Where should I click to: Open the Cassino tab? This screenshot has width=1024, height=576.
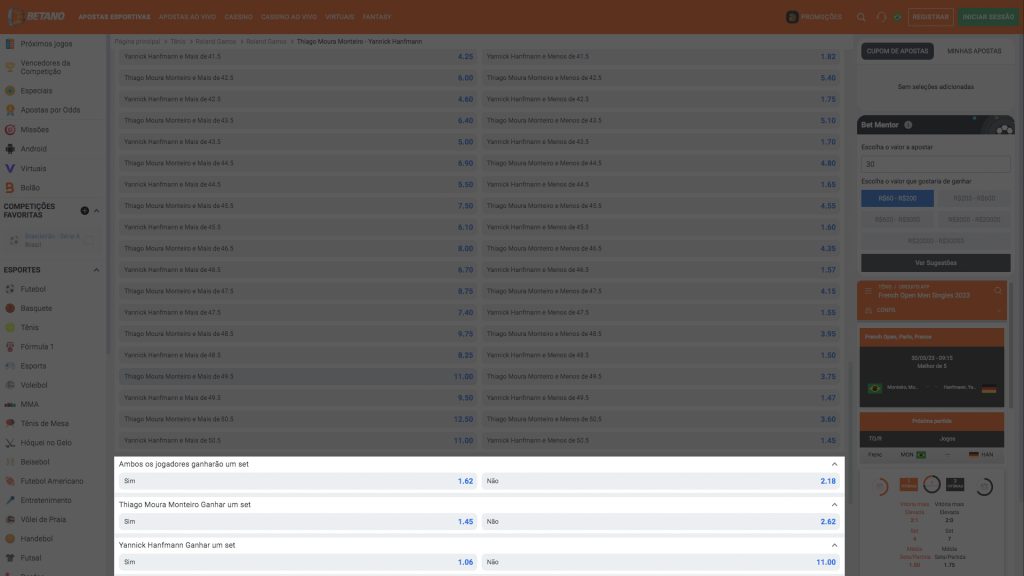[238, 17]
